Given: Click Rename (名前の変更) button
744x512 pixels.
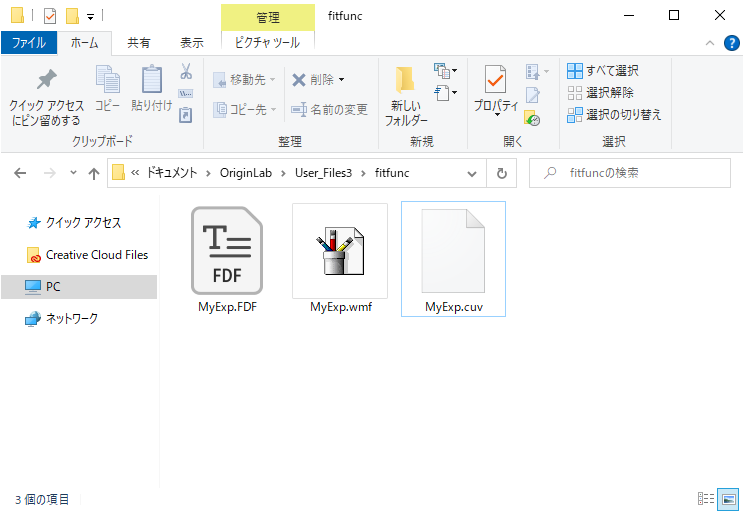Looking at the screenshot, I should 329,110.
